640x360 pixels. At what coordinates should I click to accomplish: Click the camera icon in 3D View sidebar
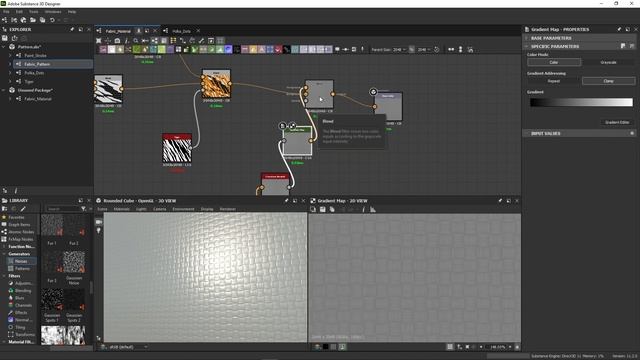point(99,222)
